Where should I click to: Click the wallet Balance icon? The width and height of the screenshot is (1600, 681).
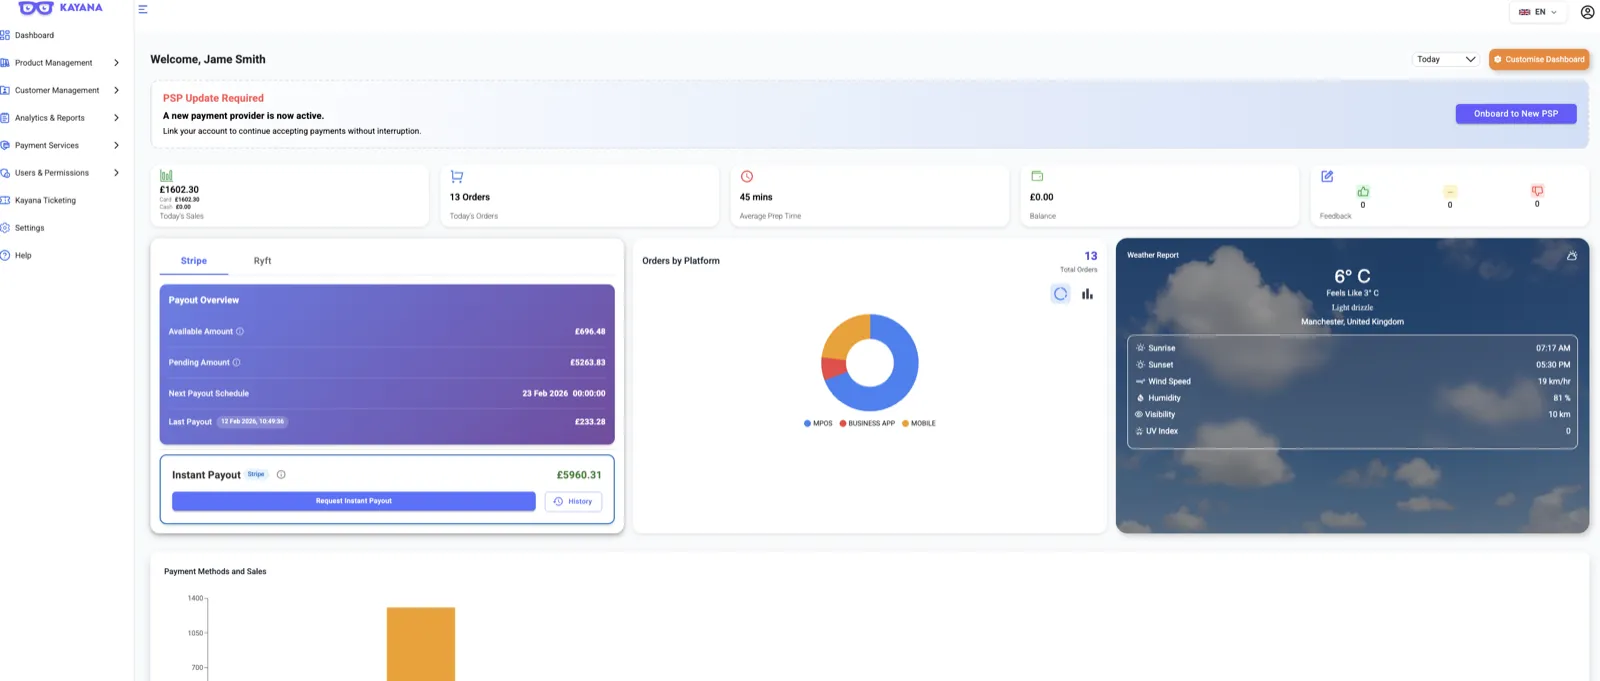[1037, 176]
